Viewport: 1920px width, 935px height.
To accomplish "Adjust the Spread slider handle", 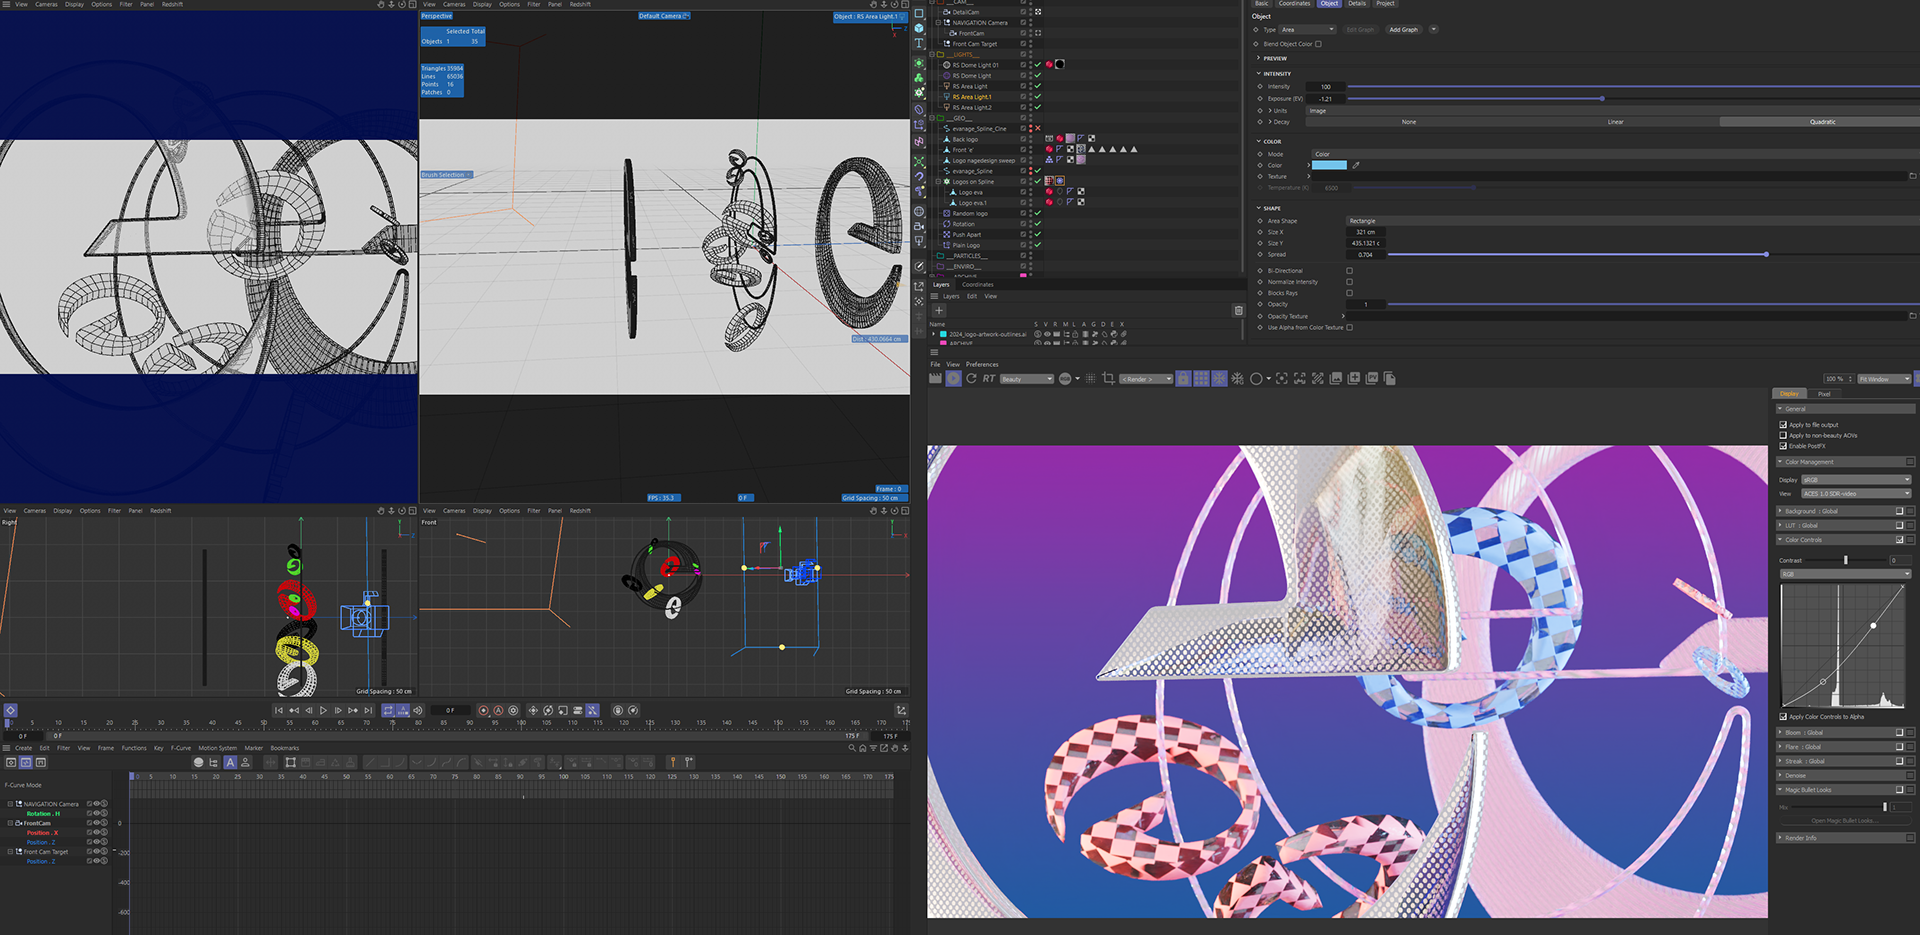I will [x=1767, y=255].
